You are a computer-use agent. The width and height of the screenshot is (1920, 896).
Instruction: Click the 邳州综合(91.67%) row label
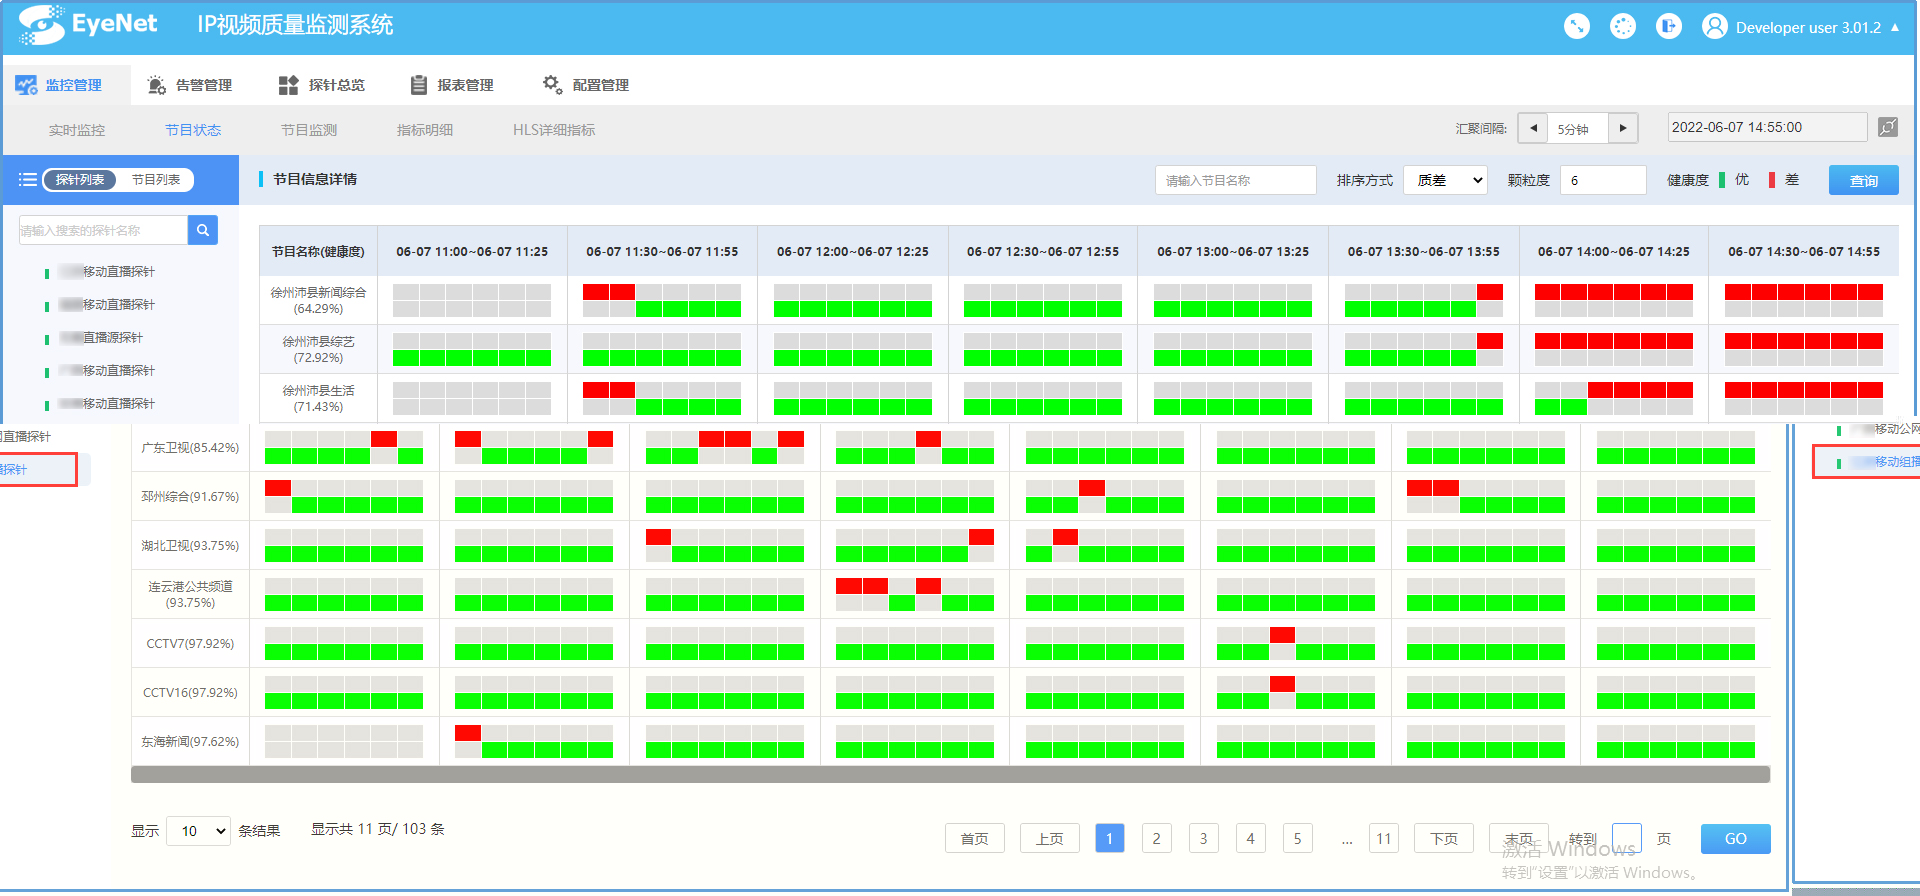coord(190,496)
